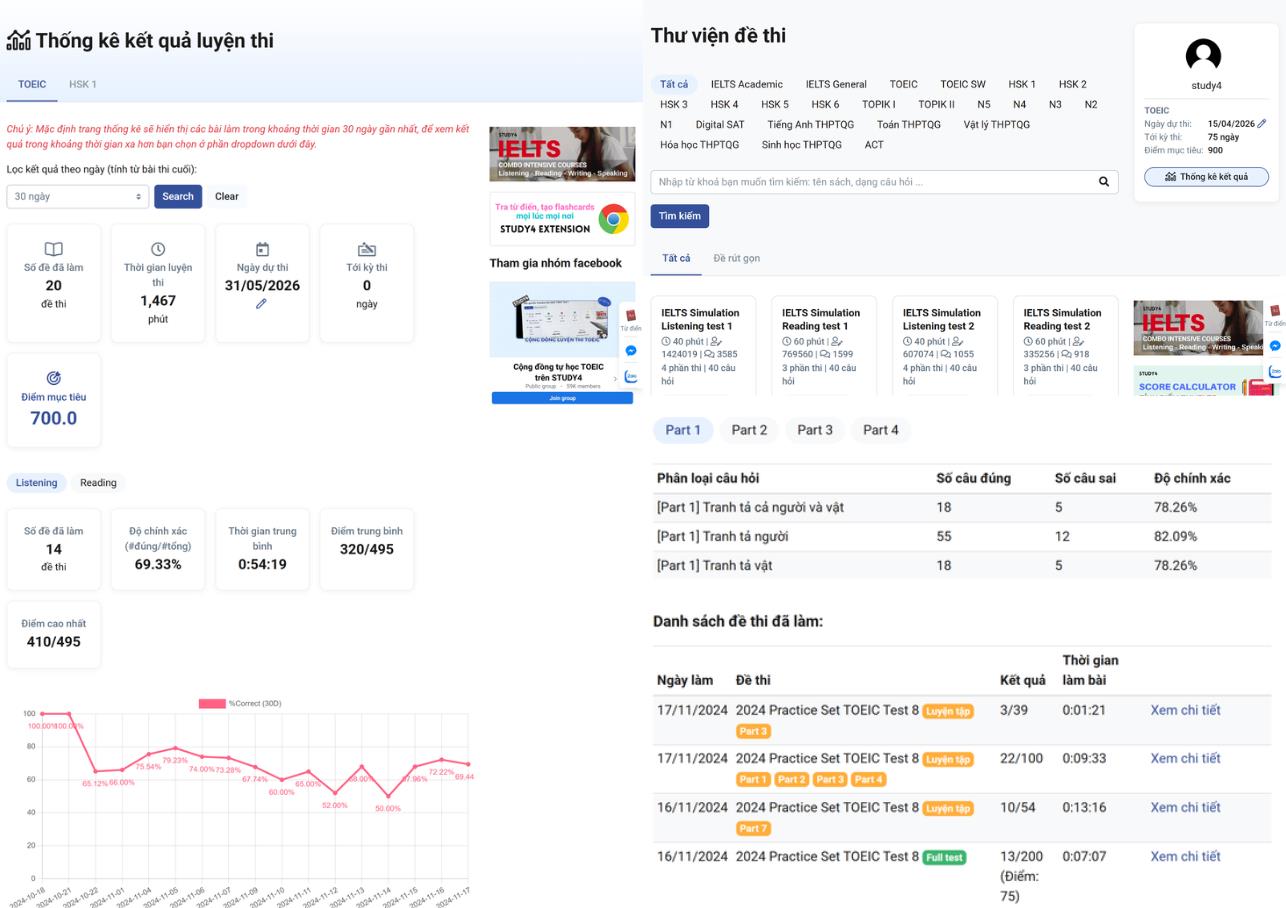Switch to the HSK 1 statistics tab
Image resolution: width=1286 pixels, height=908 pixels.
pos(83,84)
